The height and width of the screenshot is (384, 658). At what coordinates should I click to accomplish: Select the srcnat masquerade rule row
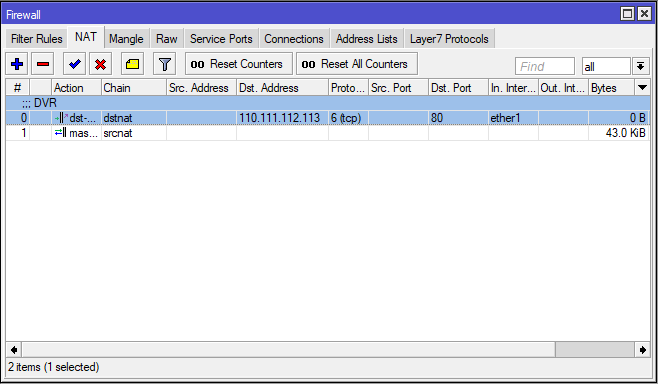coord(328,133)
